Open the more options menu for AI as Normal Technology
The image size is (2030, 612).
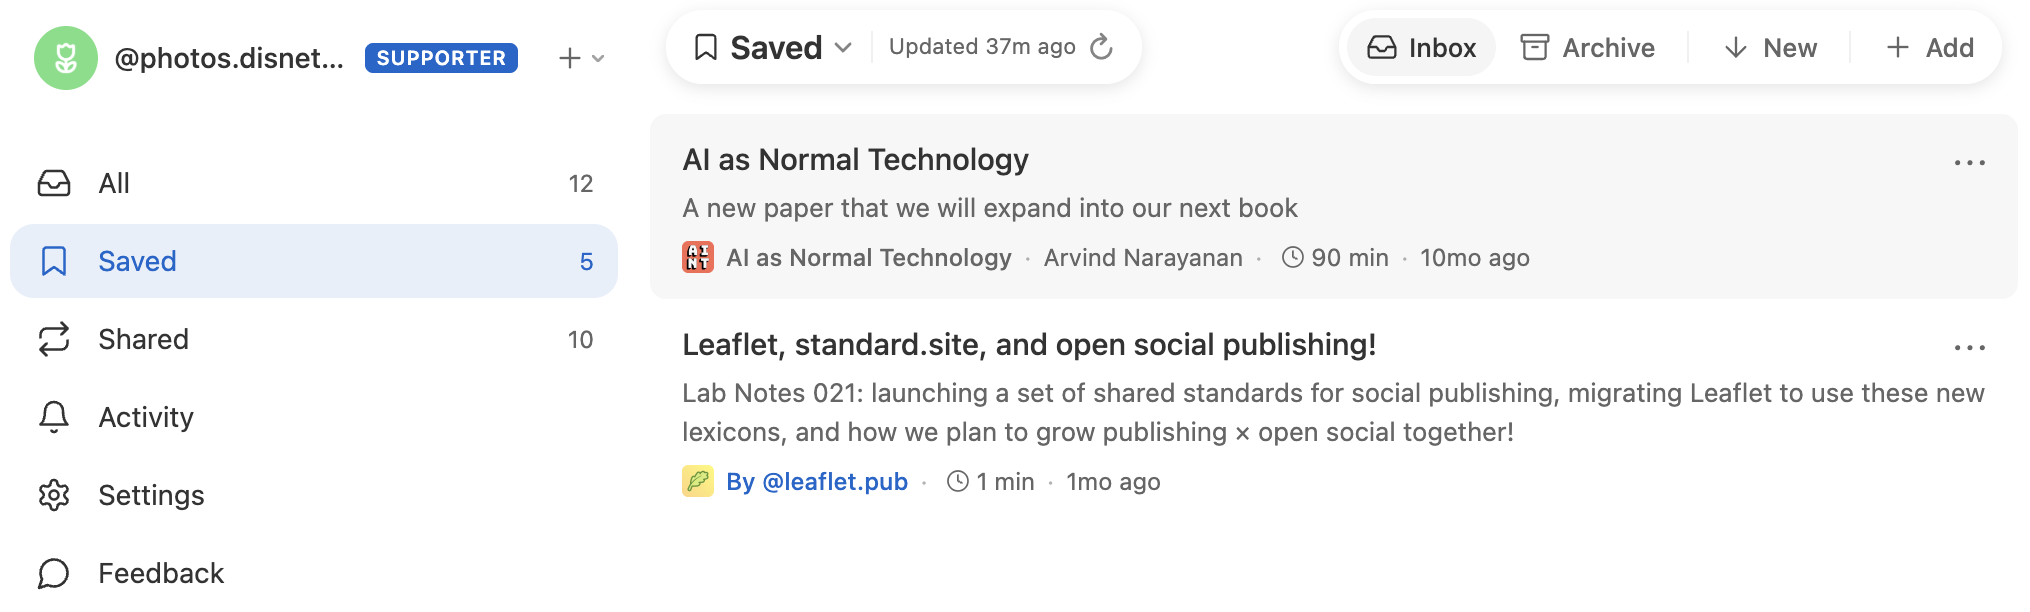tap(1969, 163)
